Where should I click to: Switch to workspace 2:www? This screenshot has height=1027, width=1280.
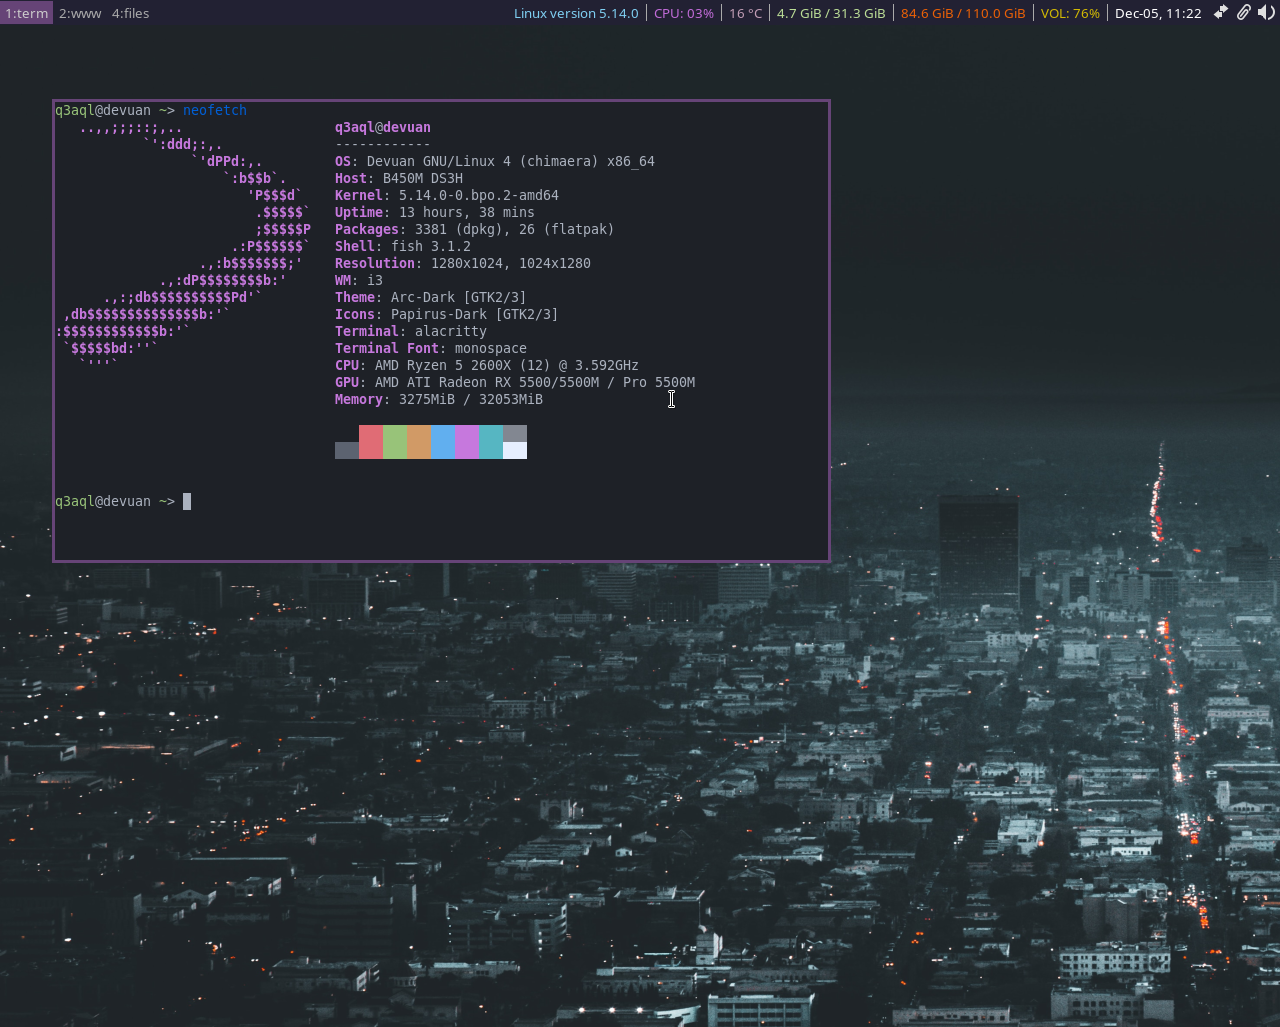click(x=80, y=13)
